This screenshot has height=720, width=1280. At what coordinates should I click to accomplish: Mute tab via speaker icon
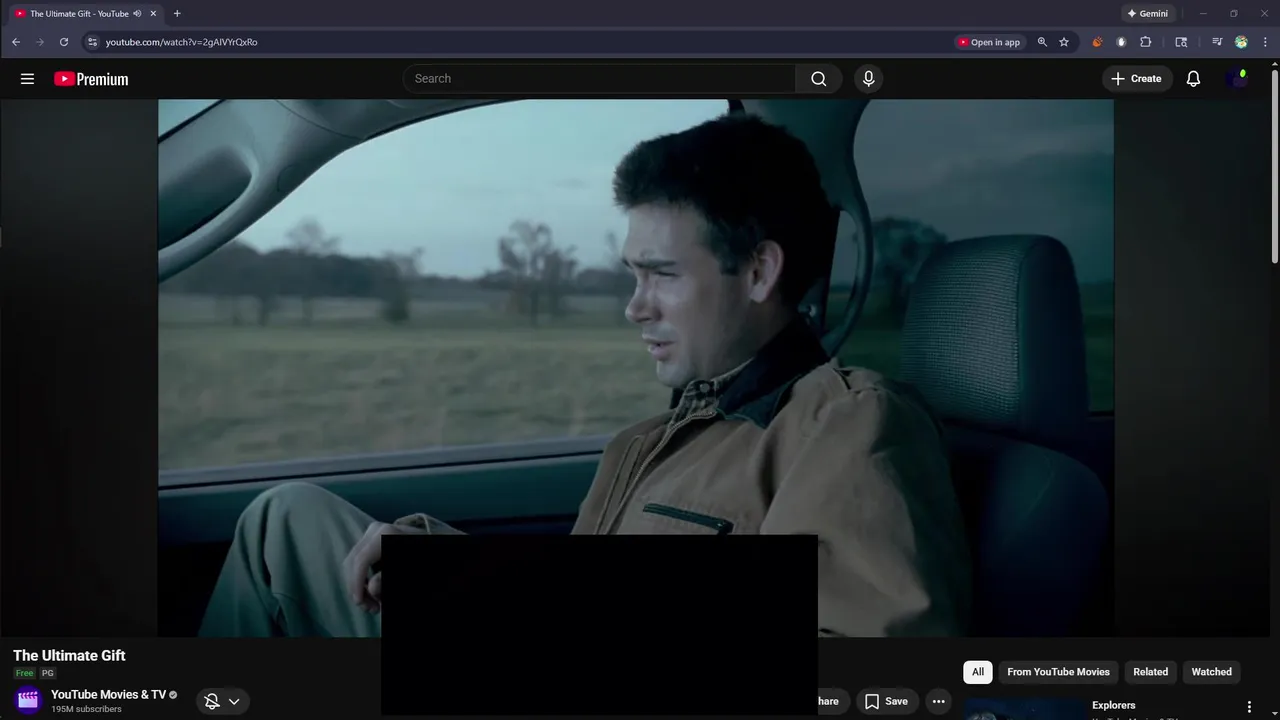pos(137,14)
